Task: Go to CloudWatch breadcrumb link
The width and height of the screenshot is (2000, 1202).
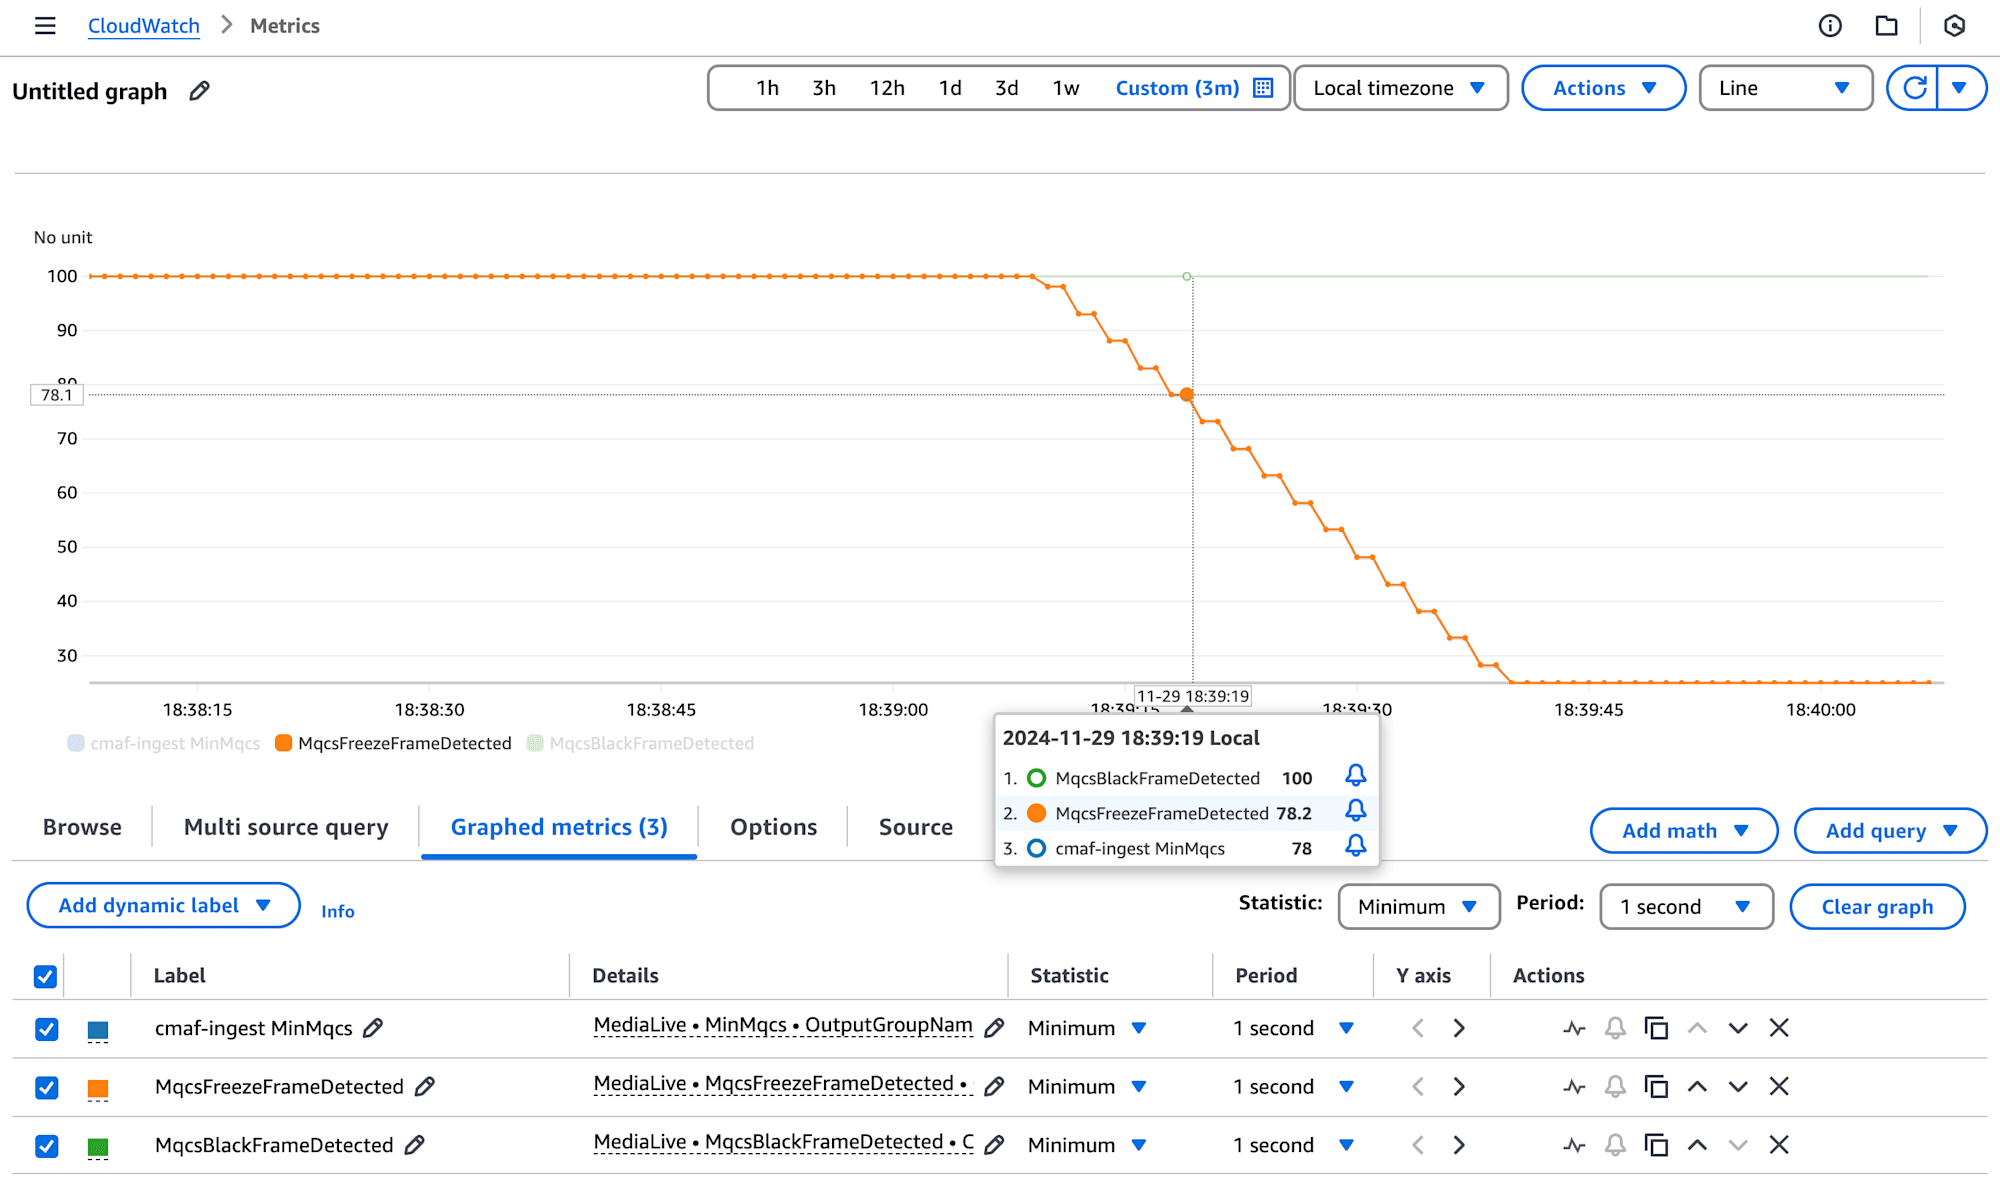Action: pos(143,26)
